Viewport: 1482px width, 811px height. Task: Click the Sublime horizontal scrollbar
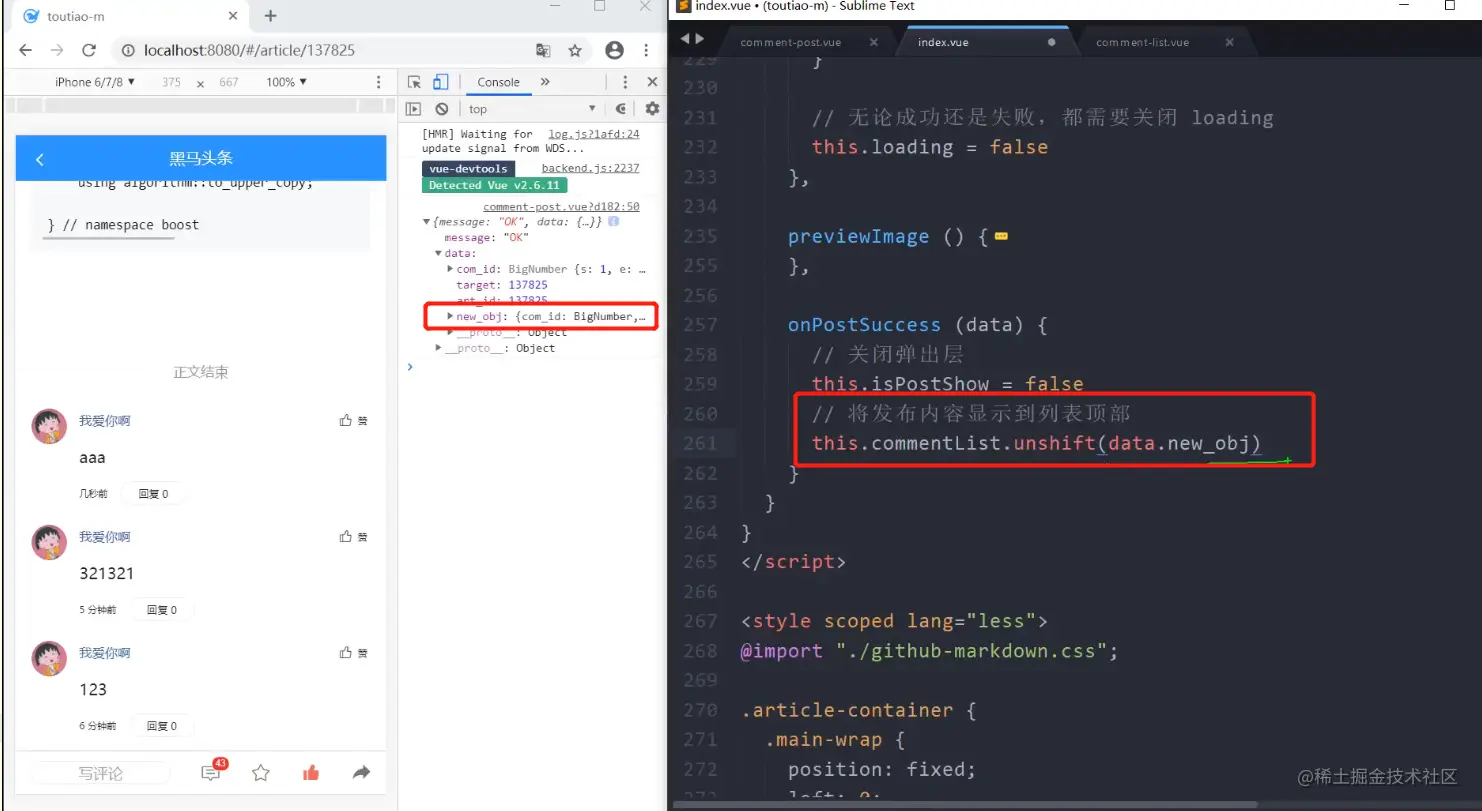[965, 804]
